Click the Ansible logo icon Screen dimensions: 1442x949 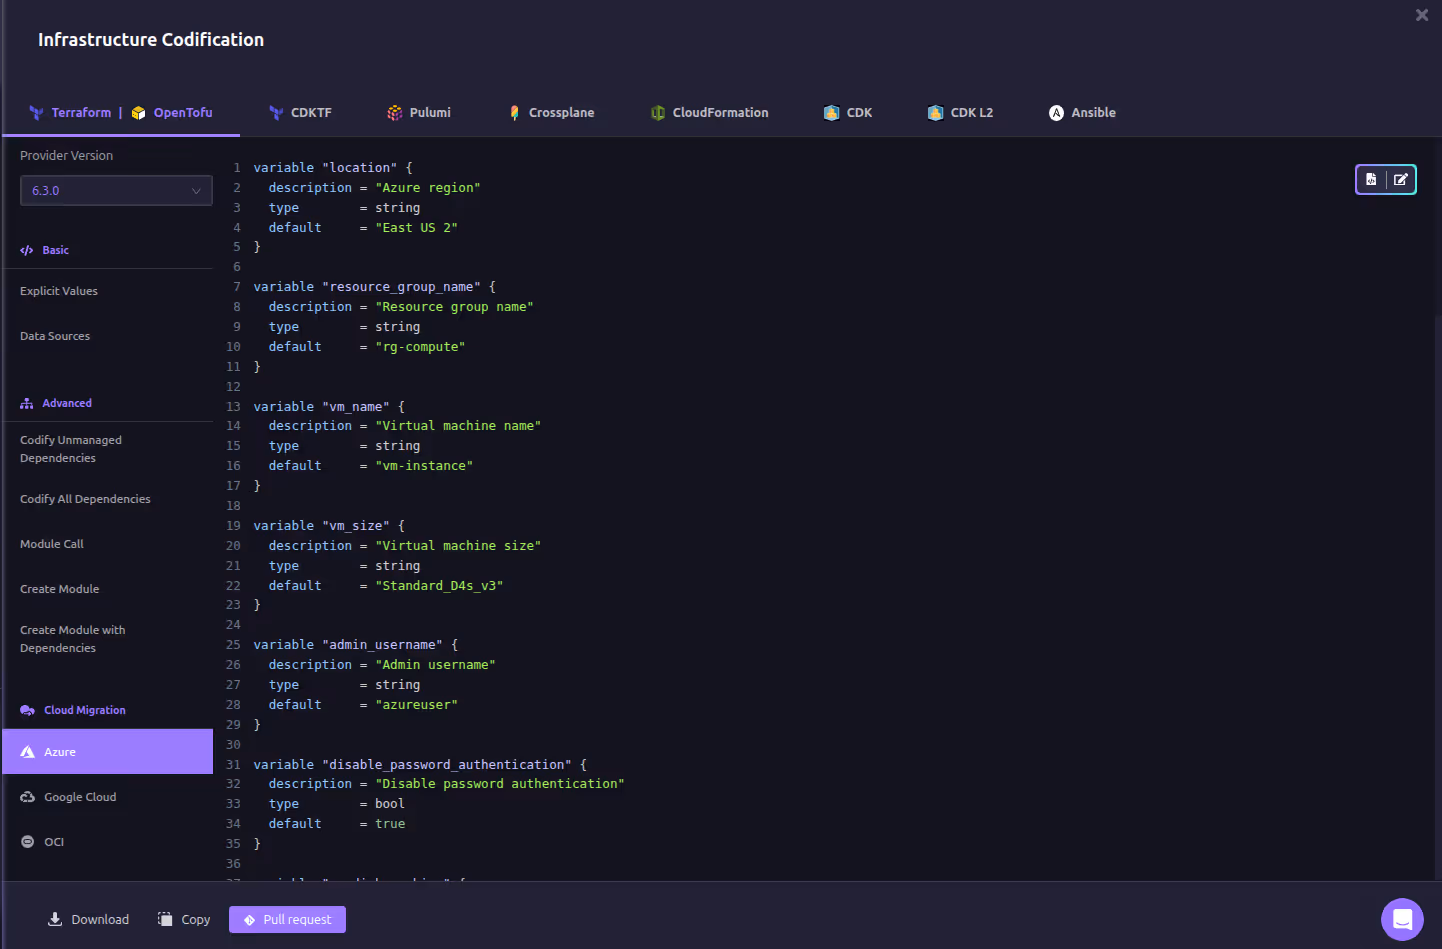[x=1056, y=113]
